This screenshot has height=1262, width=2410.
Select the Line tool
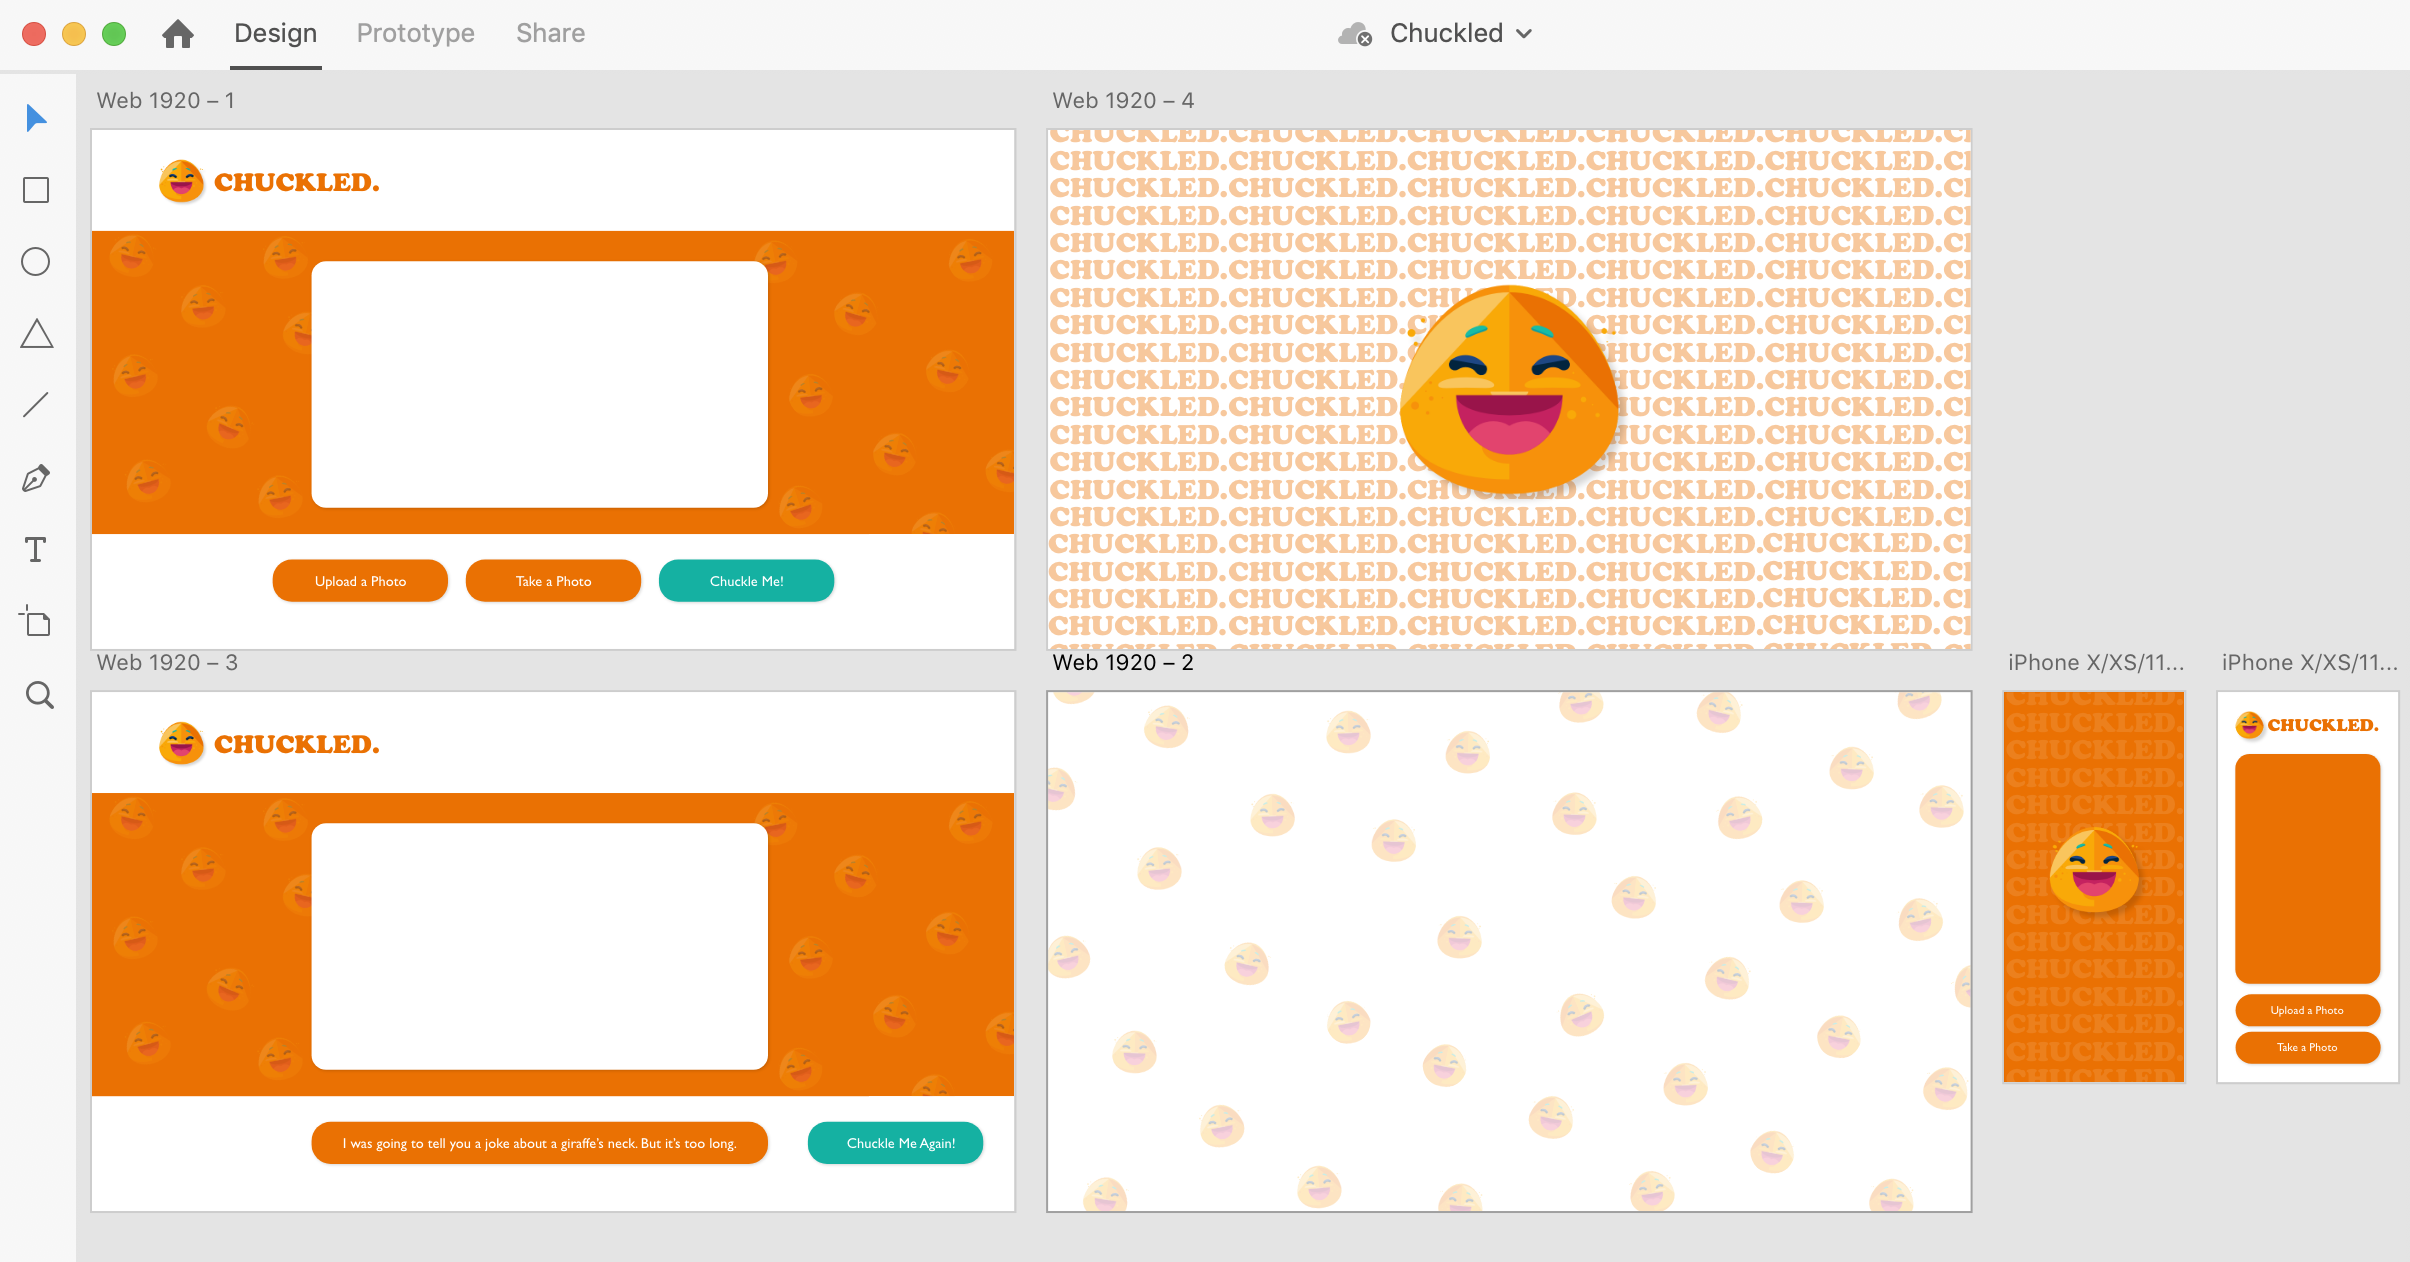tap(36, 405)
